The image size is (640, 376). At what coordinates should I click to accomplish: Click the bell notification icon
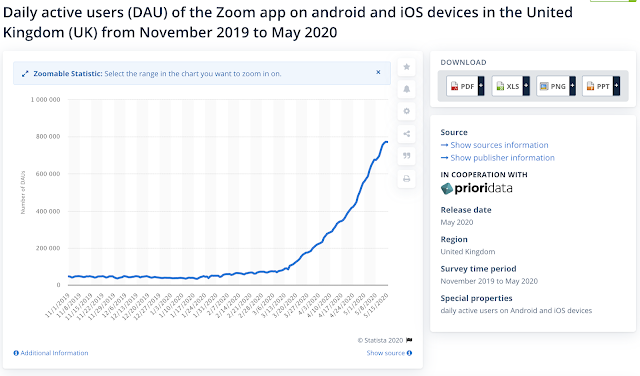point(407,89)
